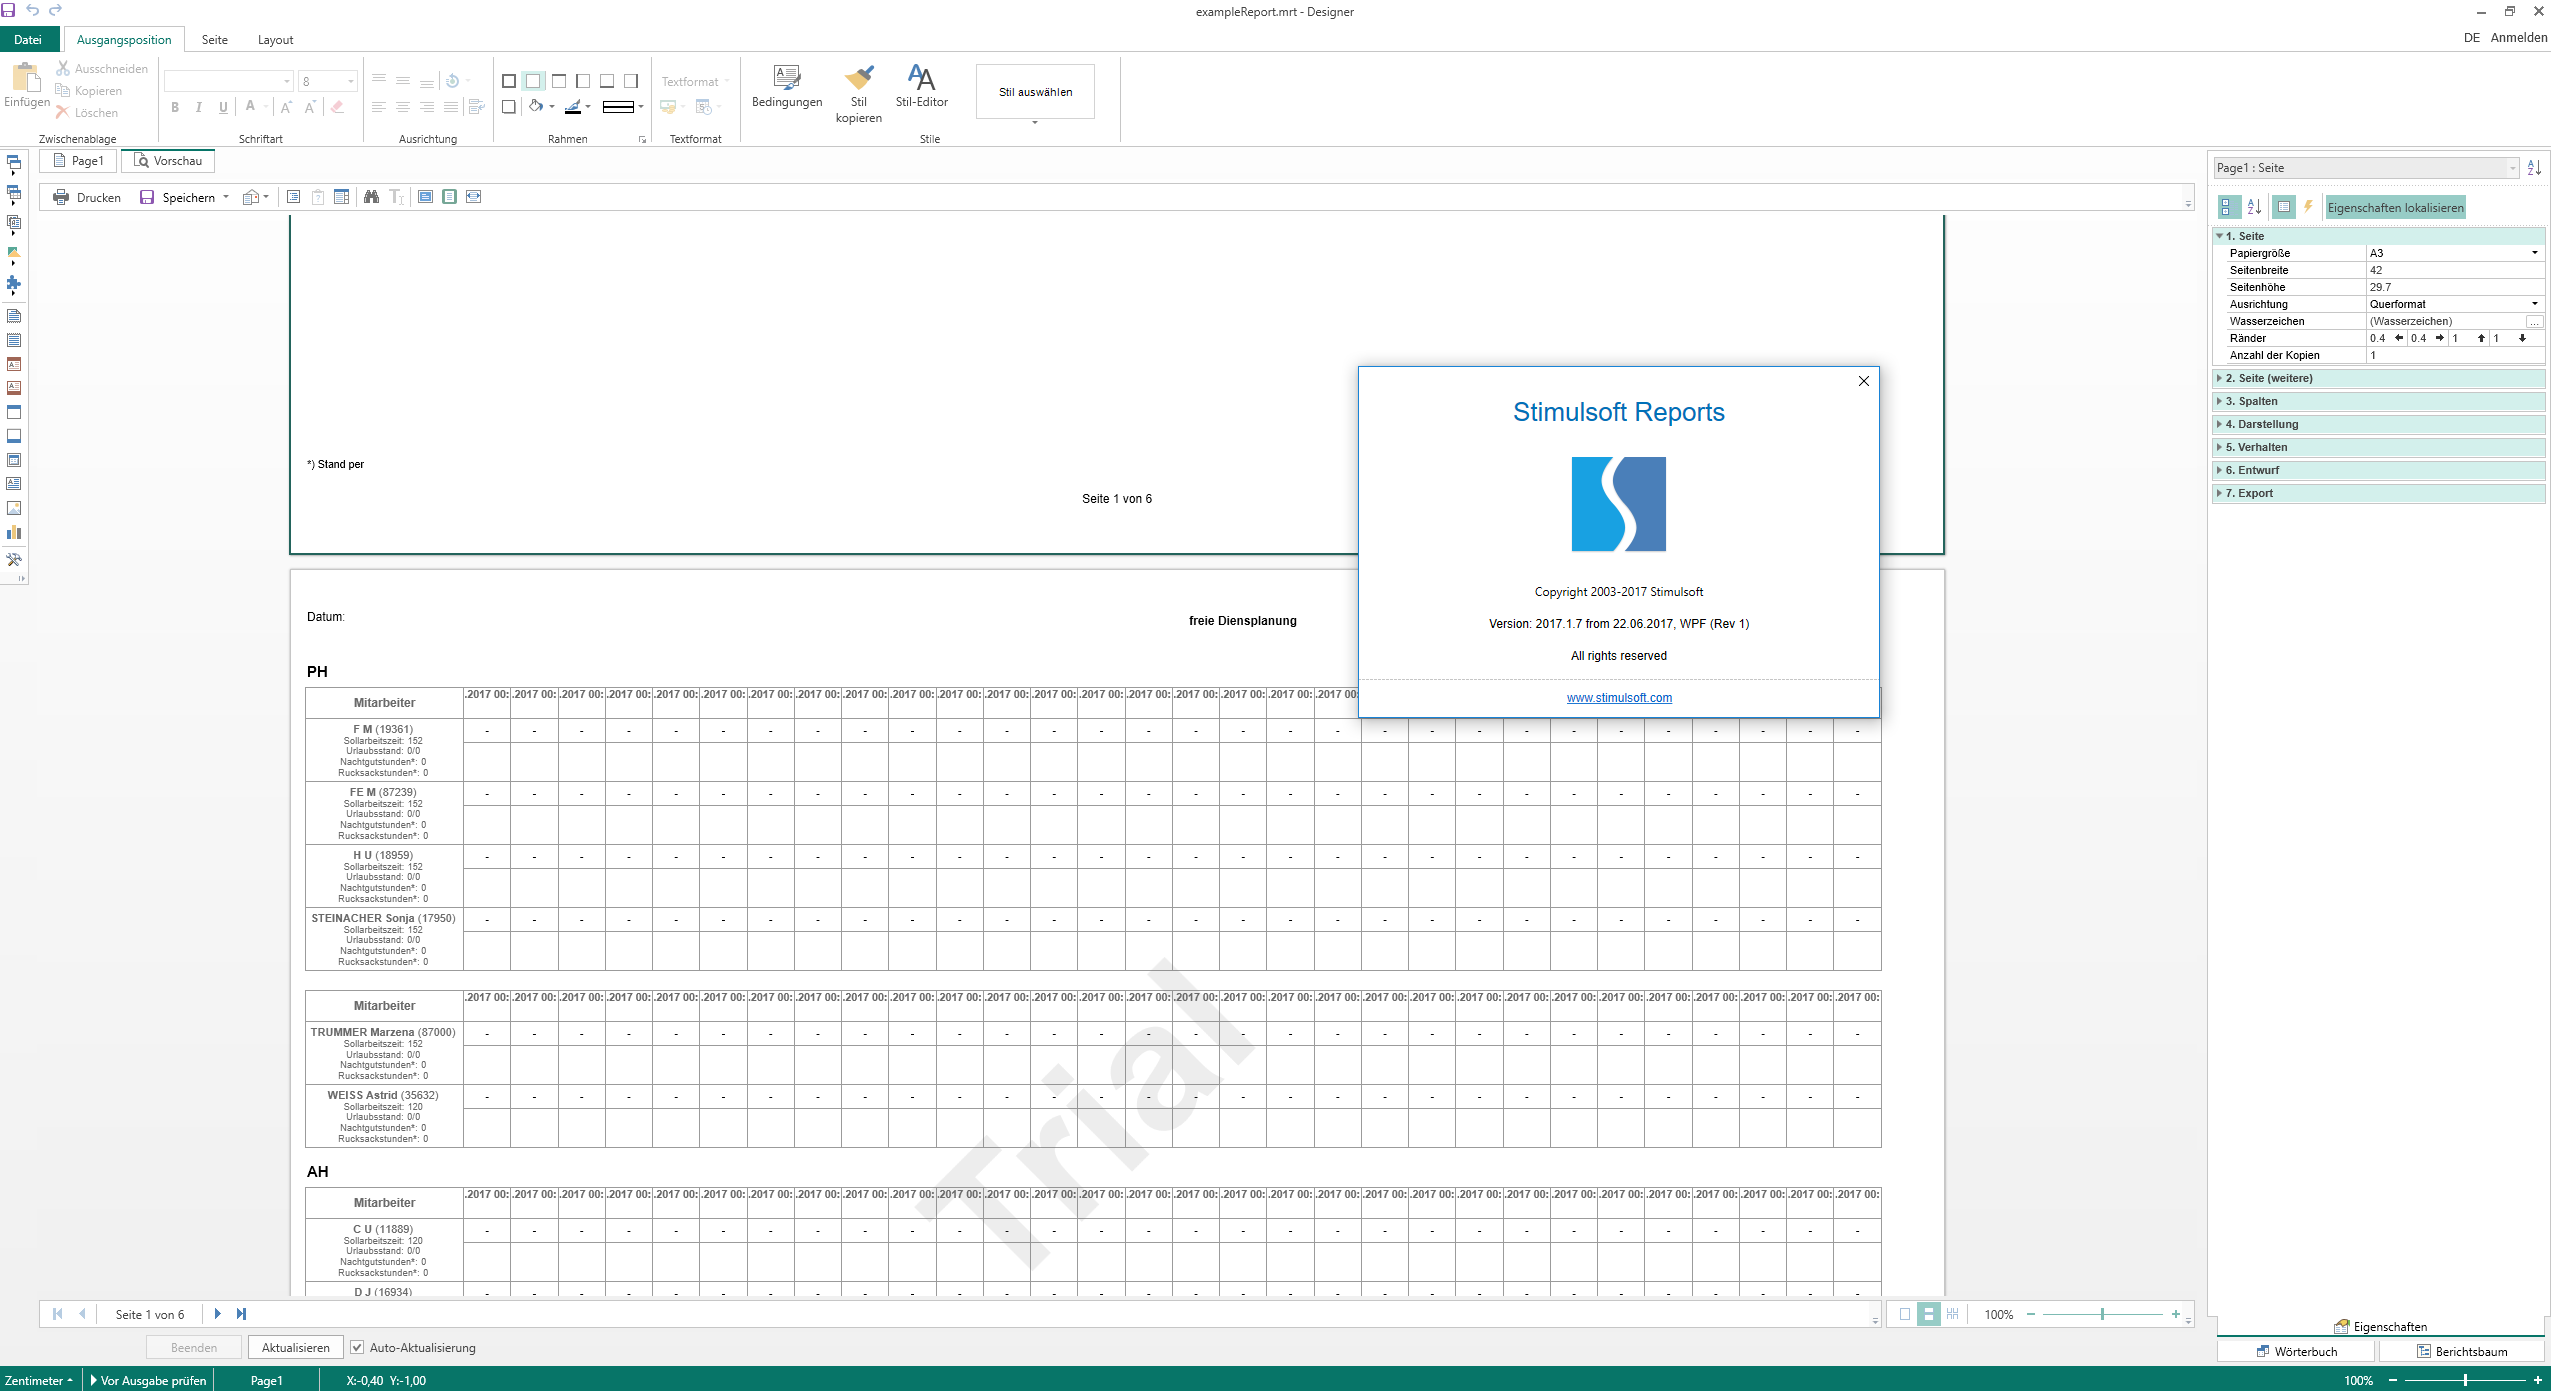Screen dimensions: 2551x1391
Task: Open the tools wrench icon in left sidebar
Action: pos(14,559)
